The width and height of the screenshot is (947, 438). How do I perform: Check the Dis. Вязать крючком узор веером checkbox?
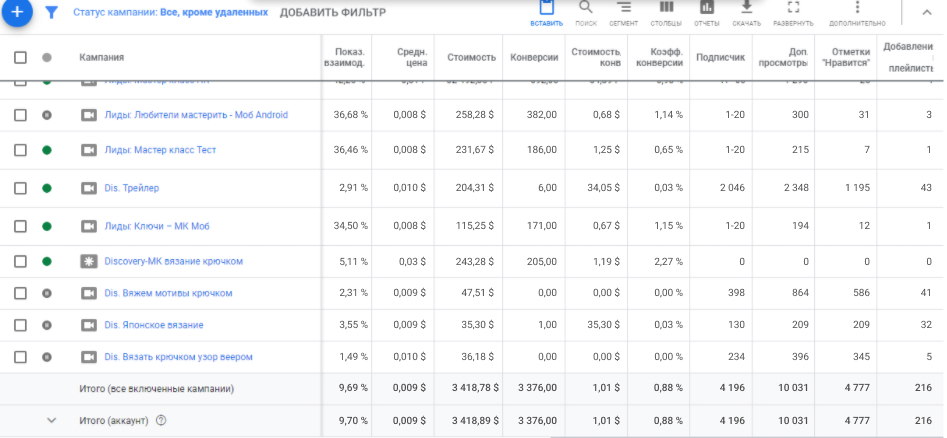pyautogui.click(x=20, y=357)
